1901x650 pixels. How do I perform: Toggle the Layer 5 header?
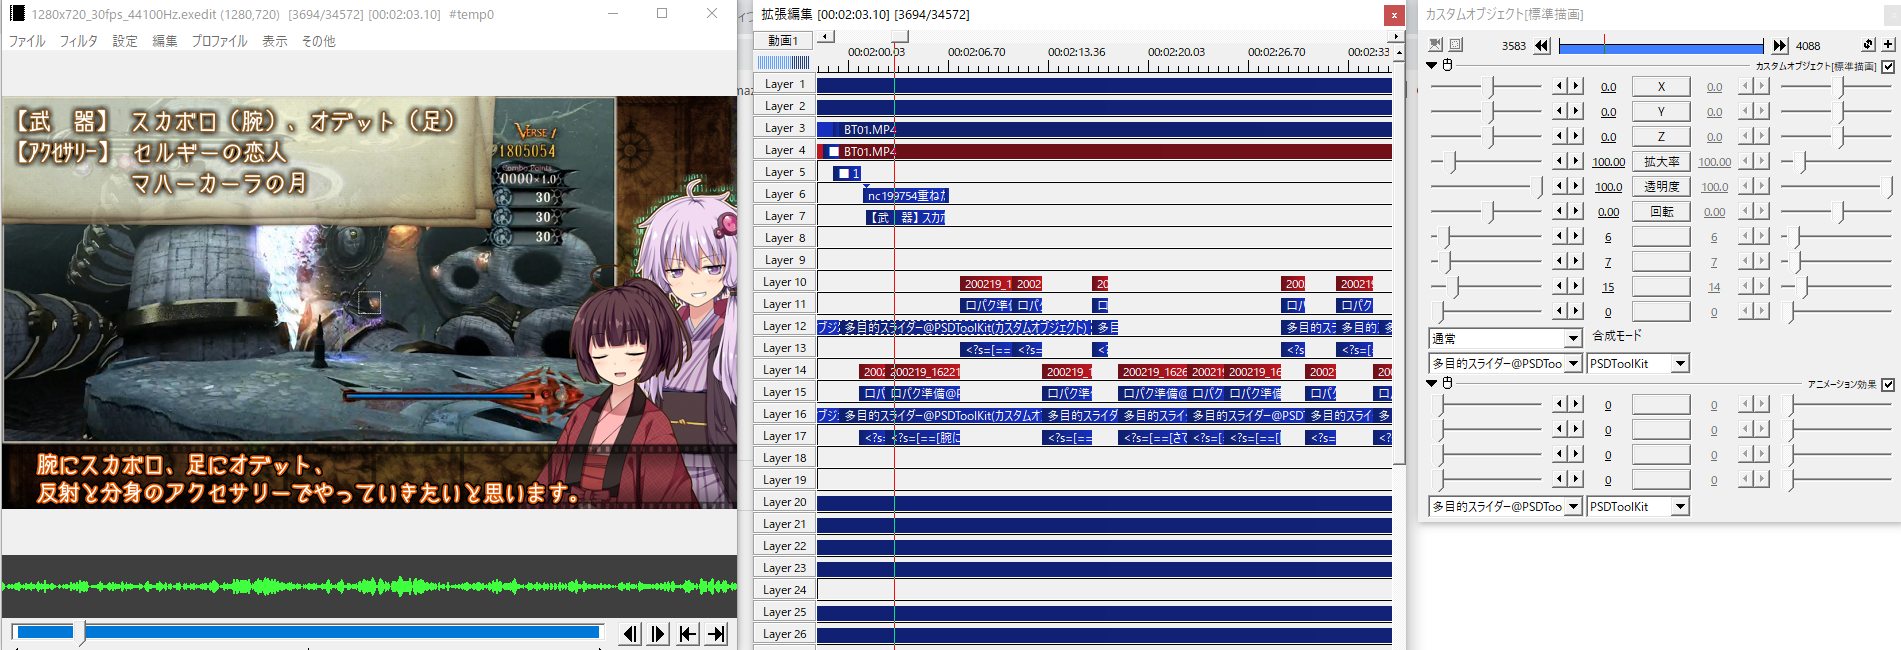tap(784, 172)
